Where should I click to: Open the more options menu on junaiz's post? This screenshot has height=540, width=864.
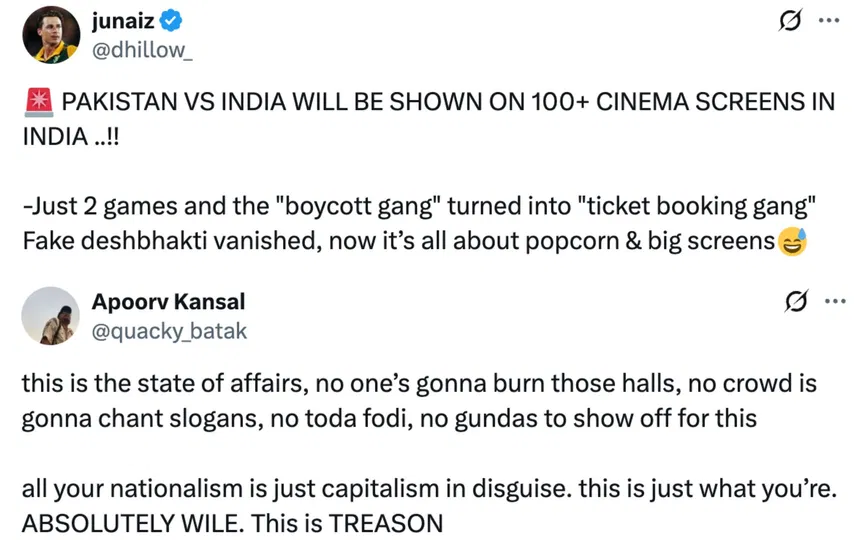tap(829, 22)
